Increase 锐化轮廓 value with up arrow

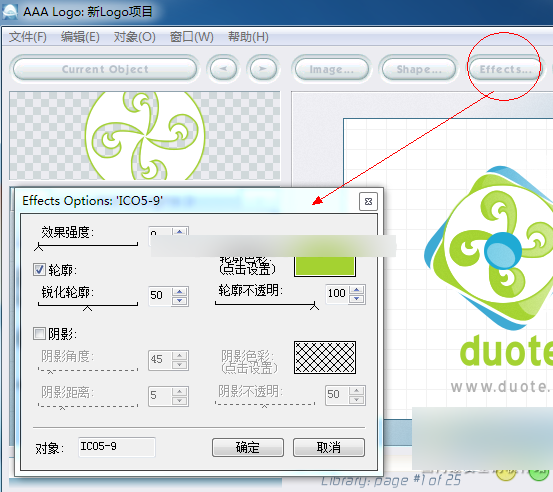click(x=180, y=291)
